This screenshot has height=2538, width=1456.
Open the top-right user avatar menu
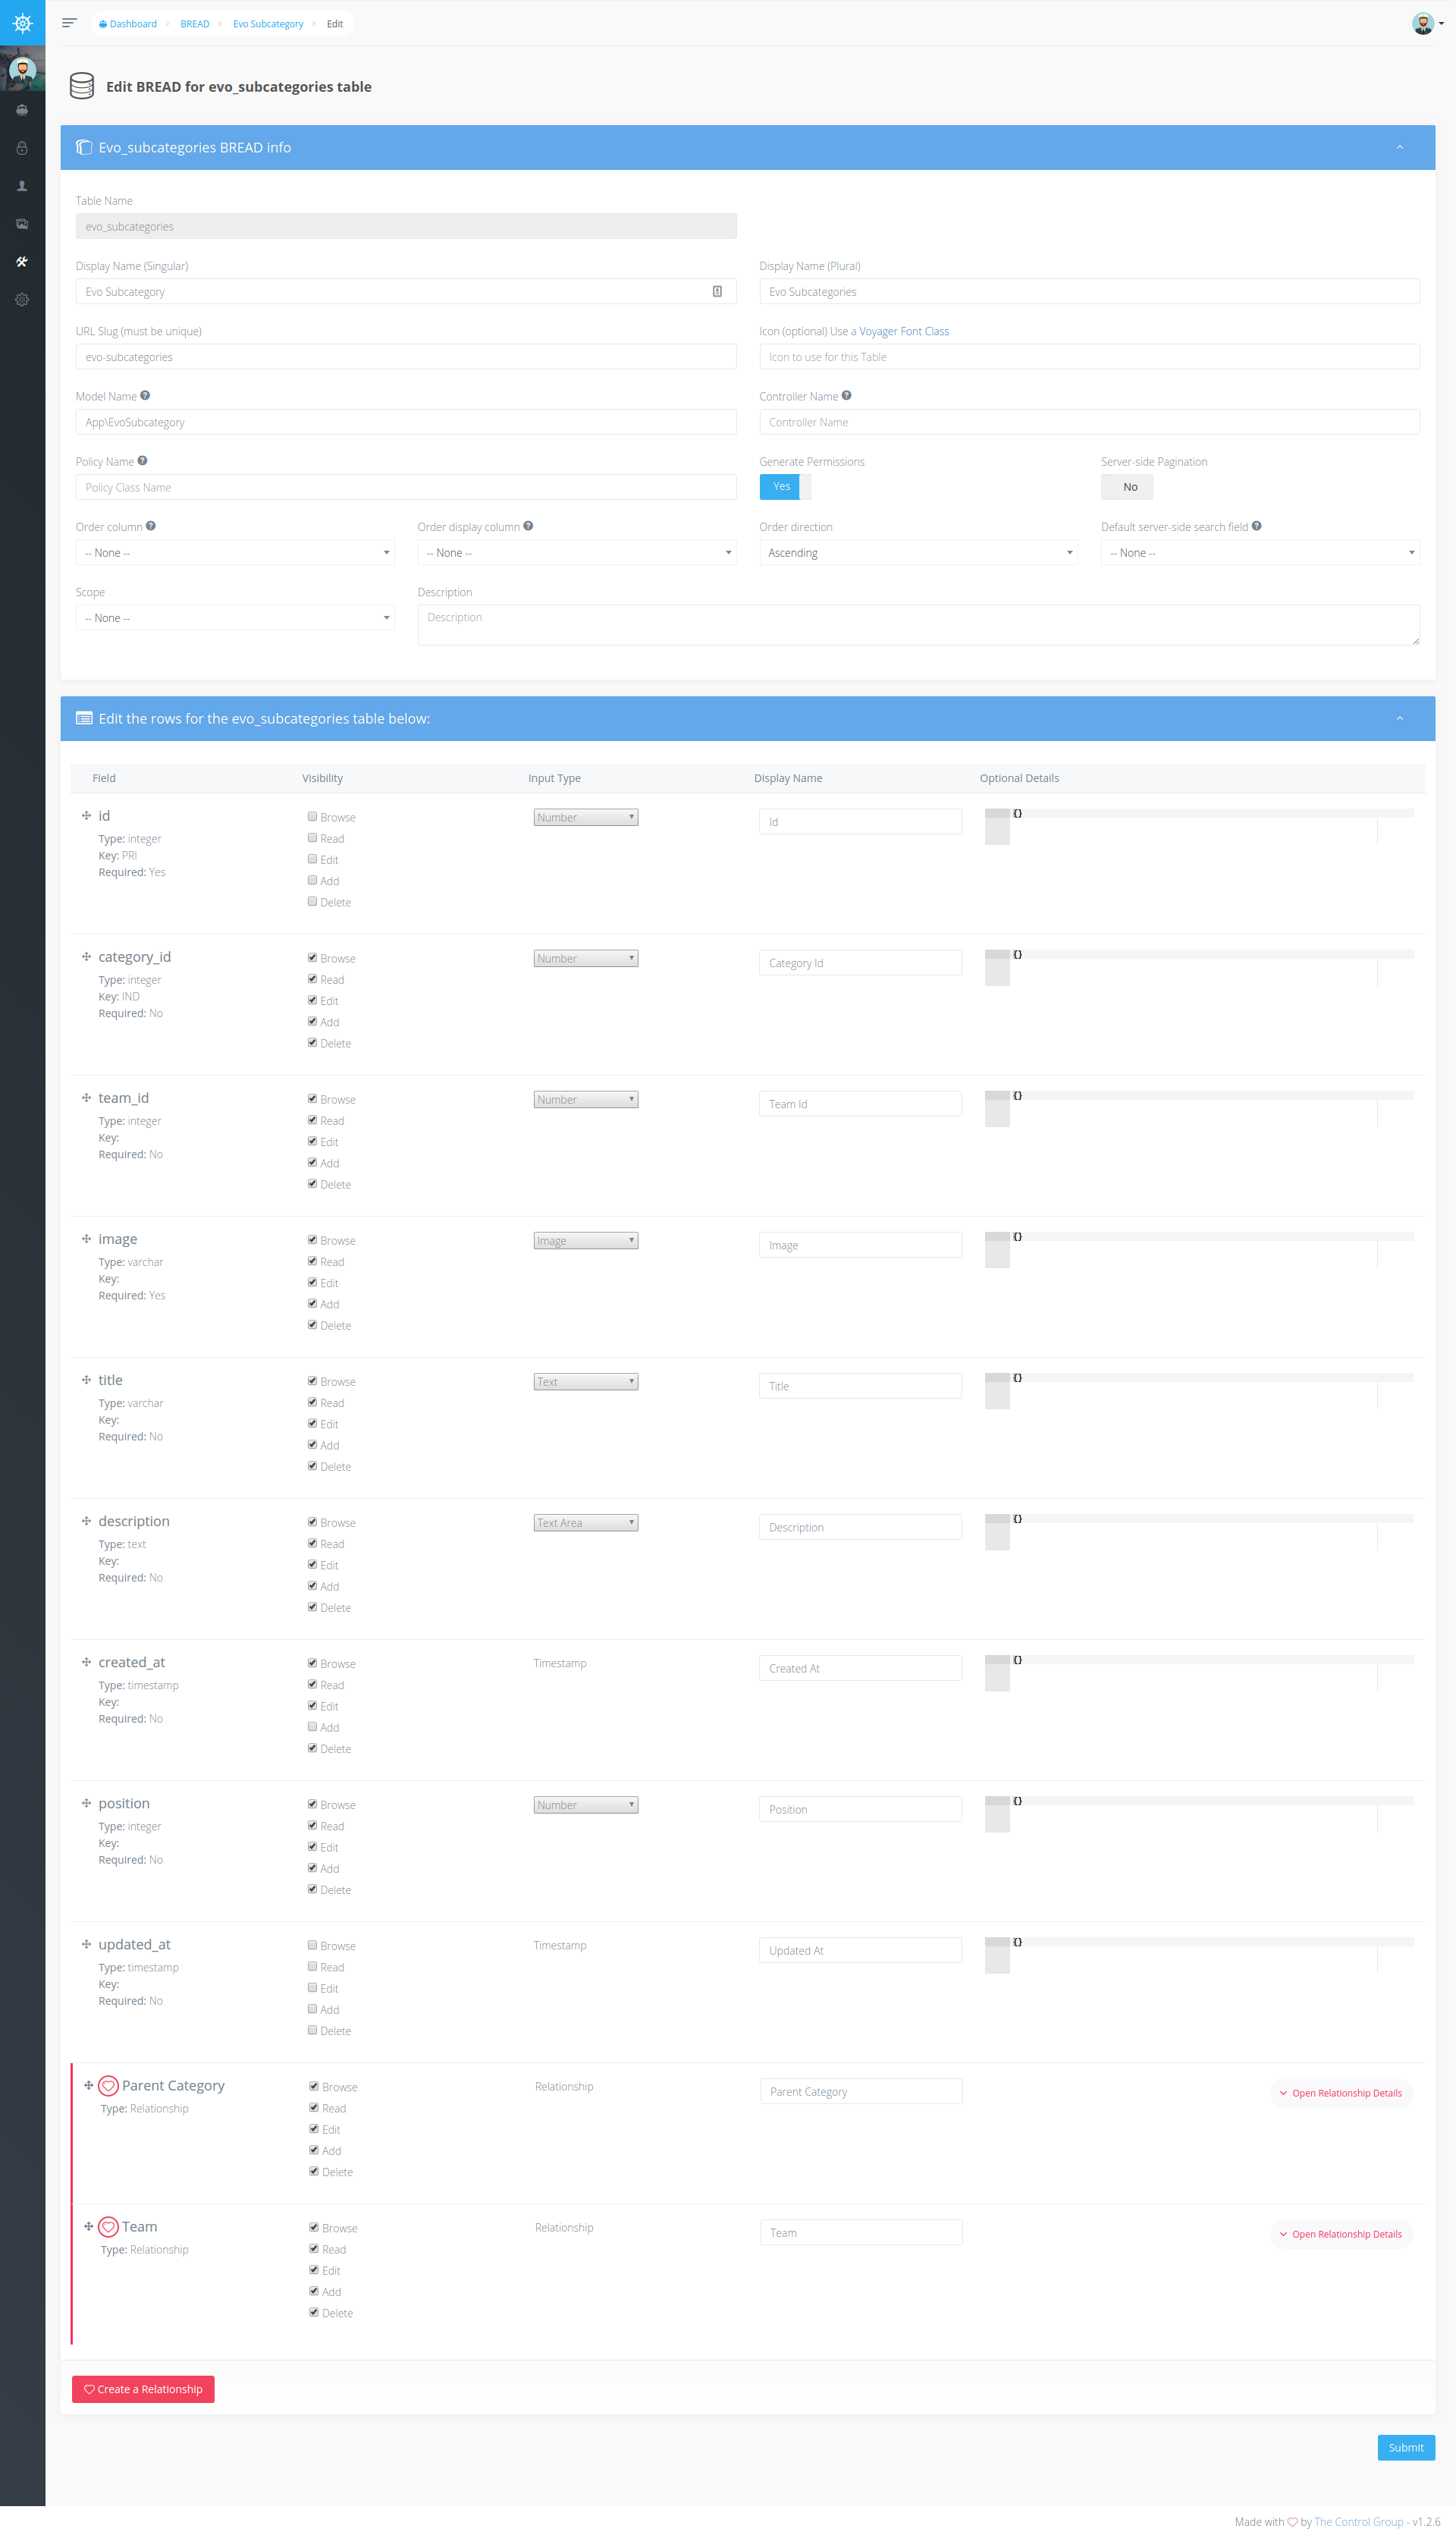coord(1426,23)
